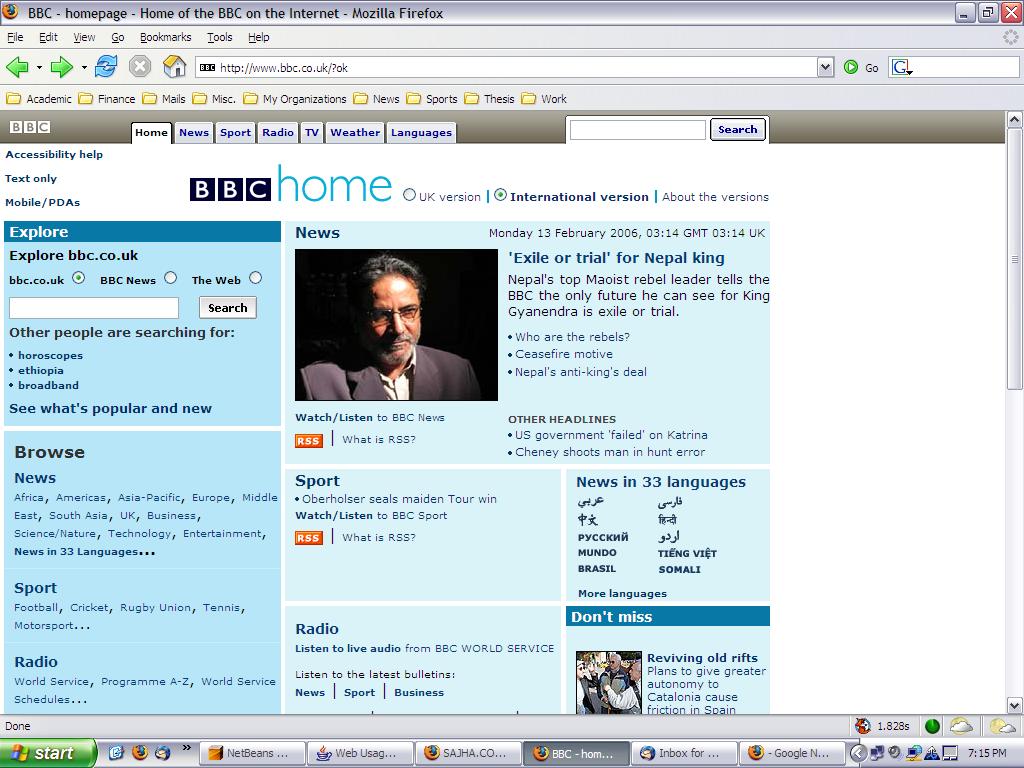Click the Reload page icon
The height and width of the screenshot is (768, 1024).
click(106, 67)
